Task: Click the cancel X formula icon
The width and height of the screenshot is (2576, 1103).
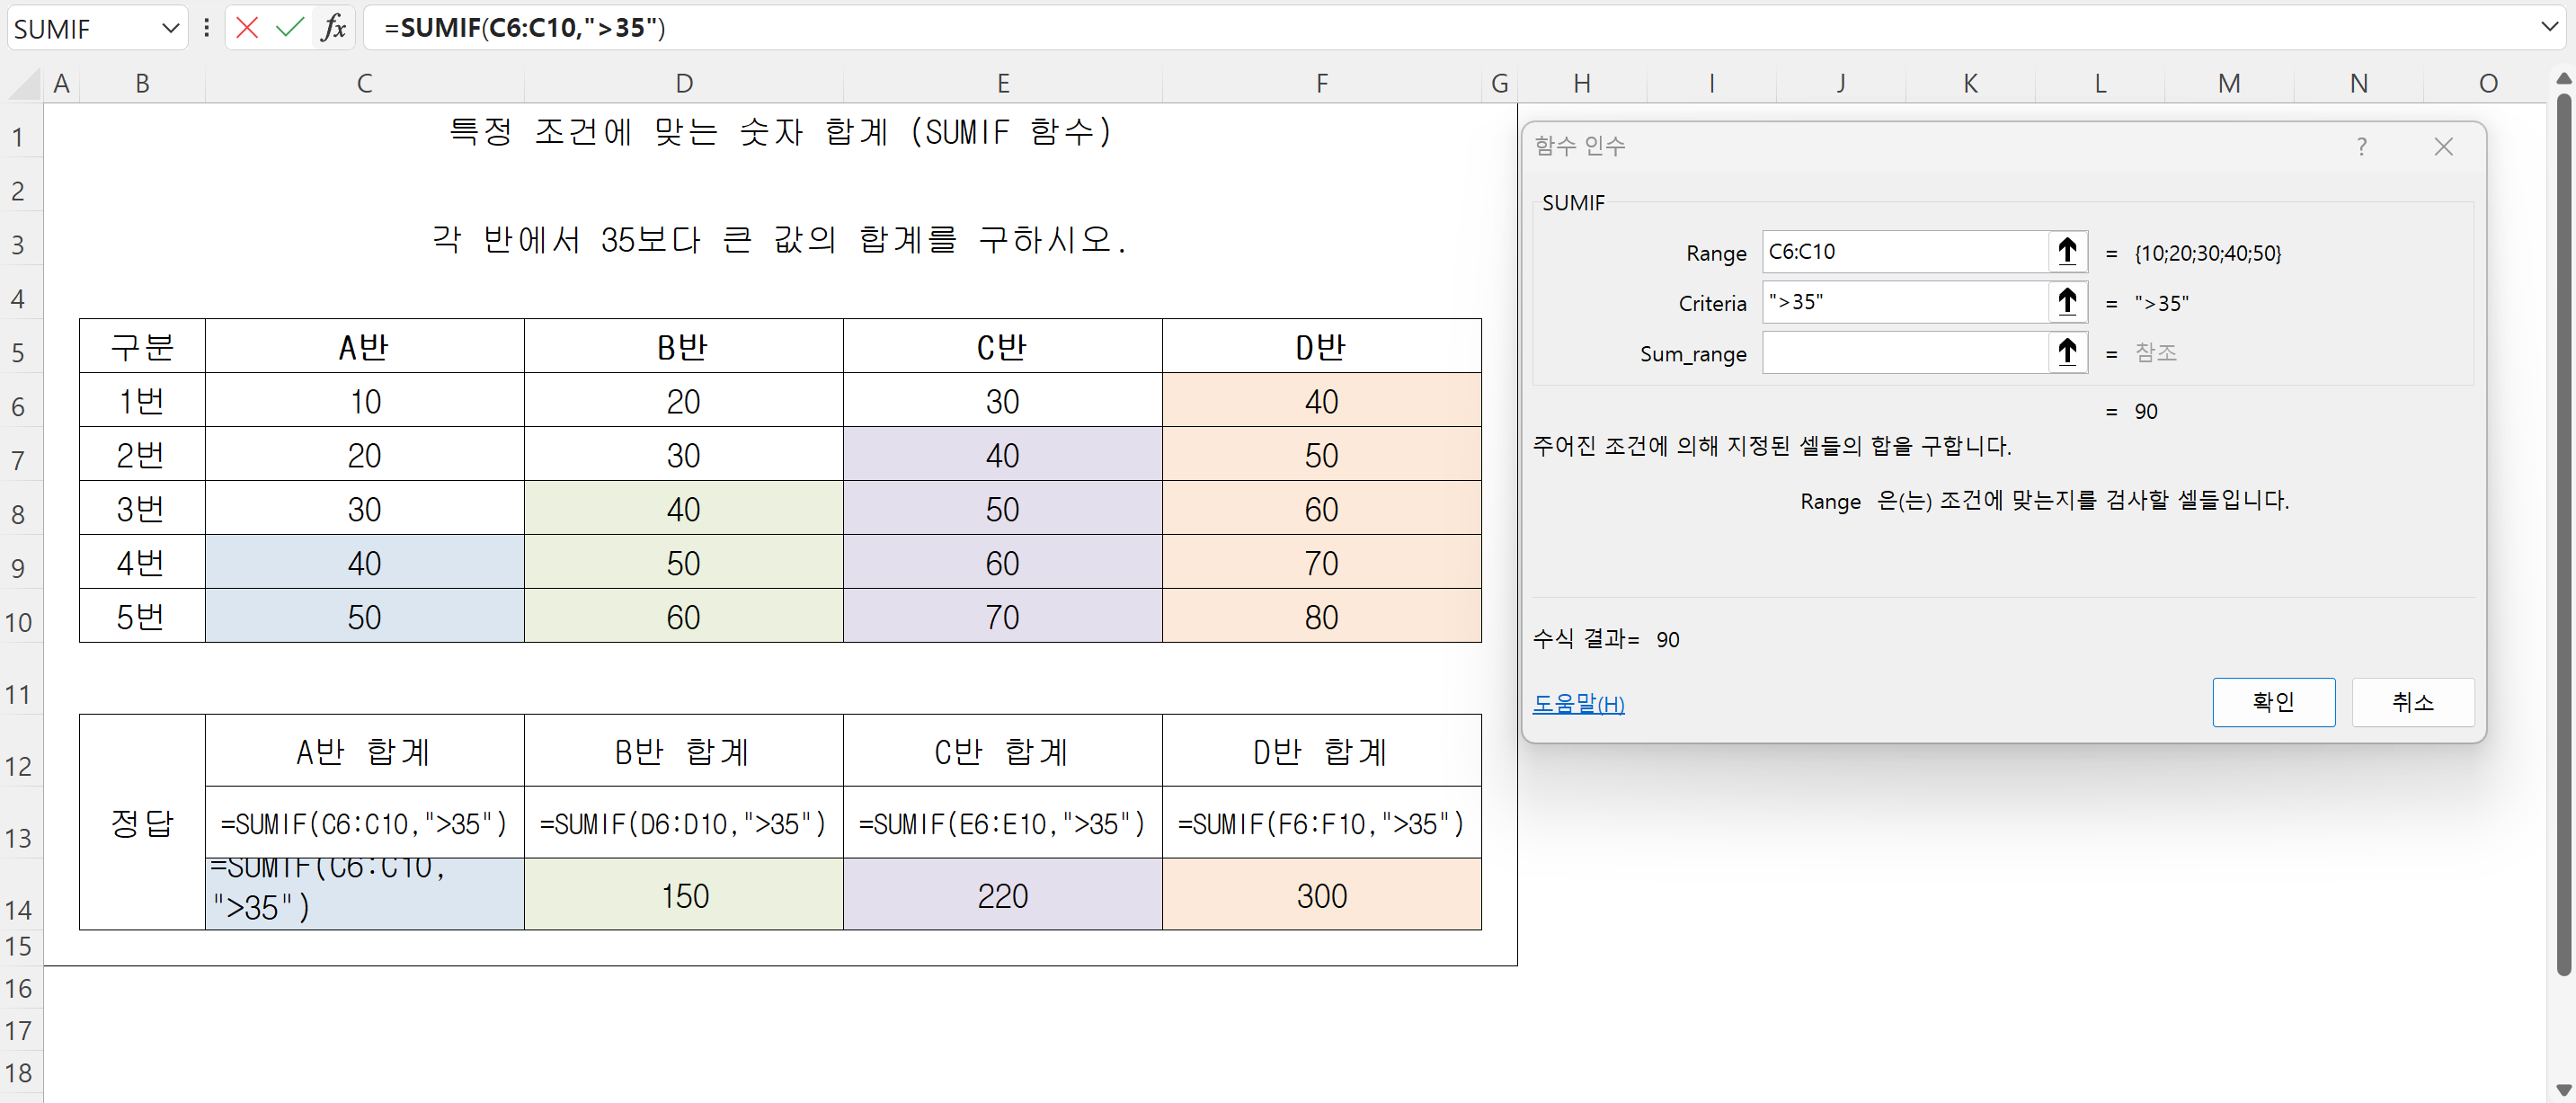Action: pos(247,27)
